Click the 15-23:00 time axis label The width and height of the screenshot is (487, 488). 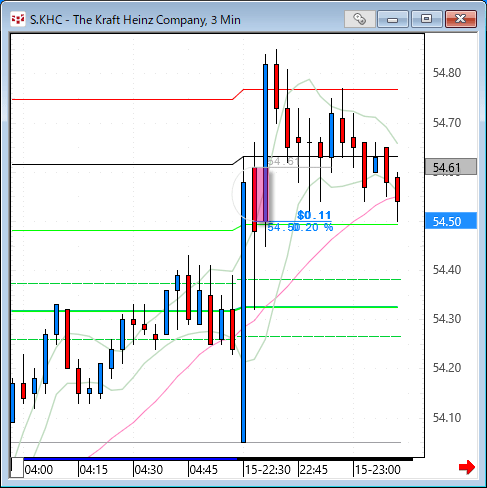tap(378, 470)
